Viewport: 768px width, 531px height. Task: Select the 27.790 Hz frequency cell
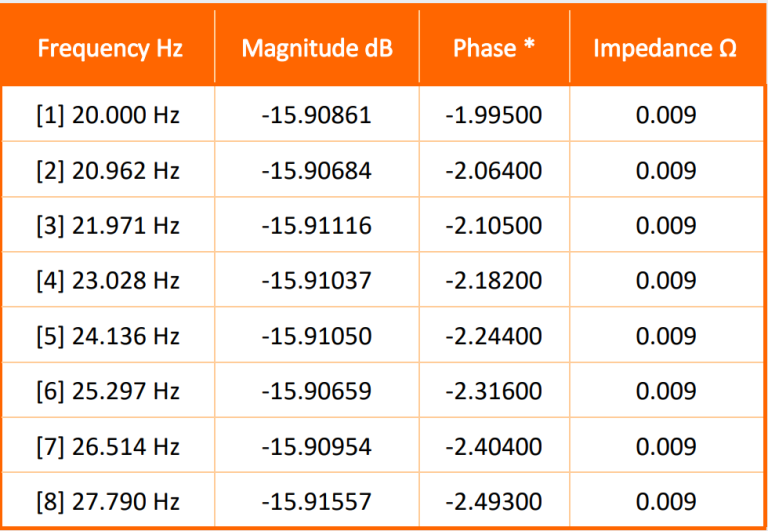108,501
